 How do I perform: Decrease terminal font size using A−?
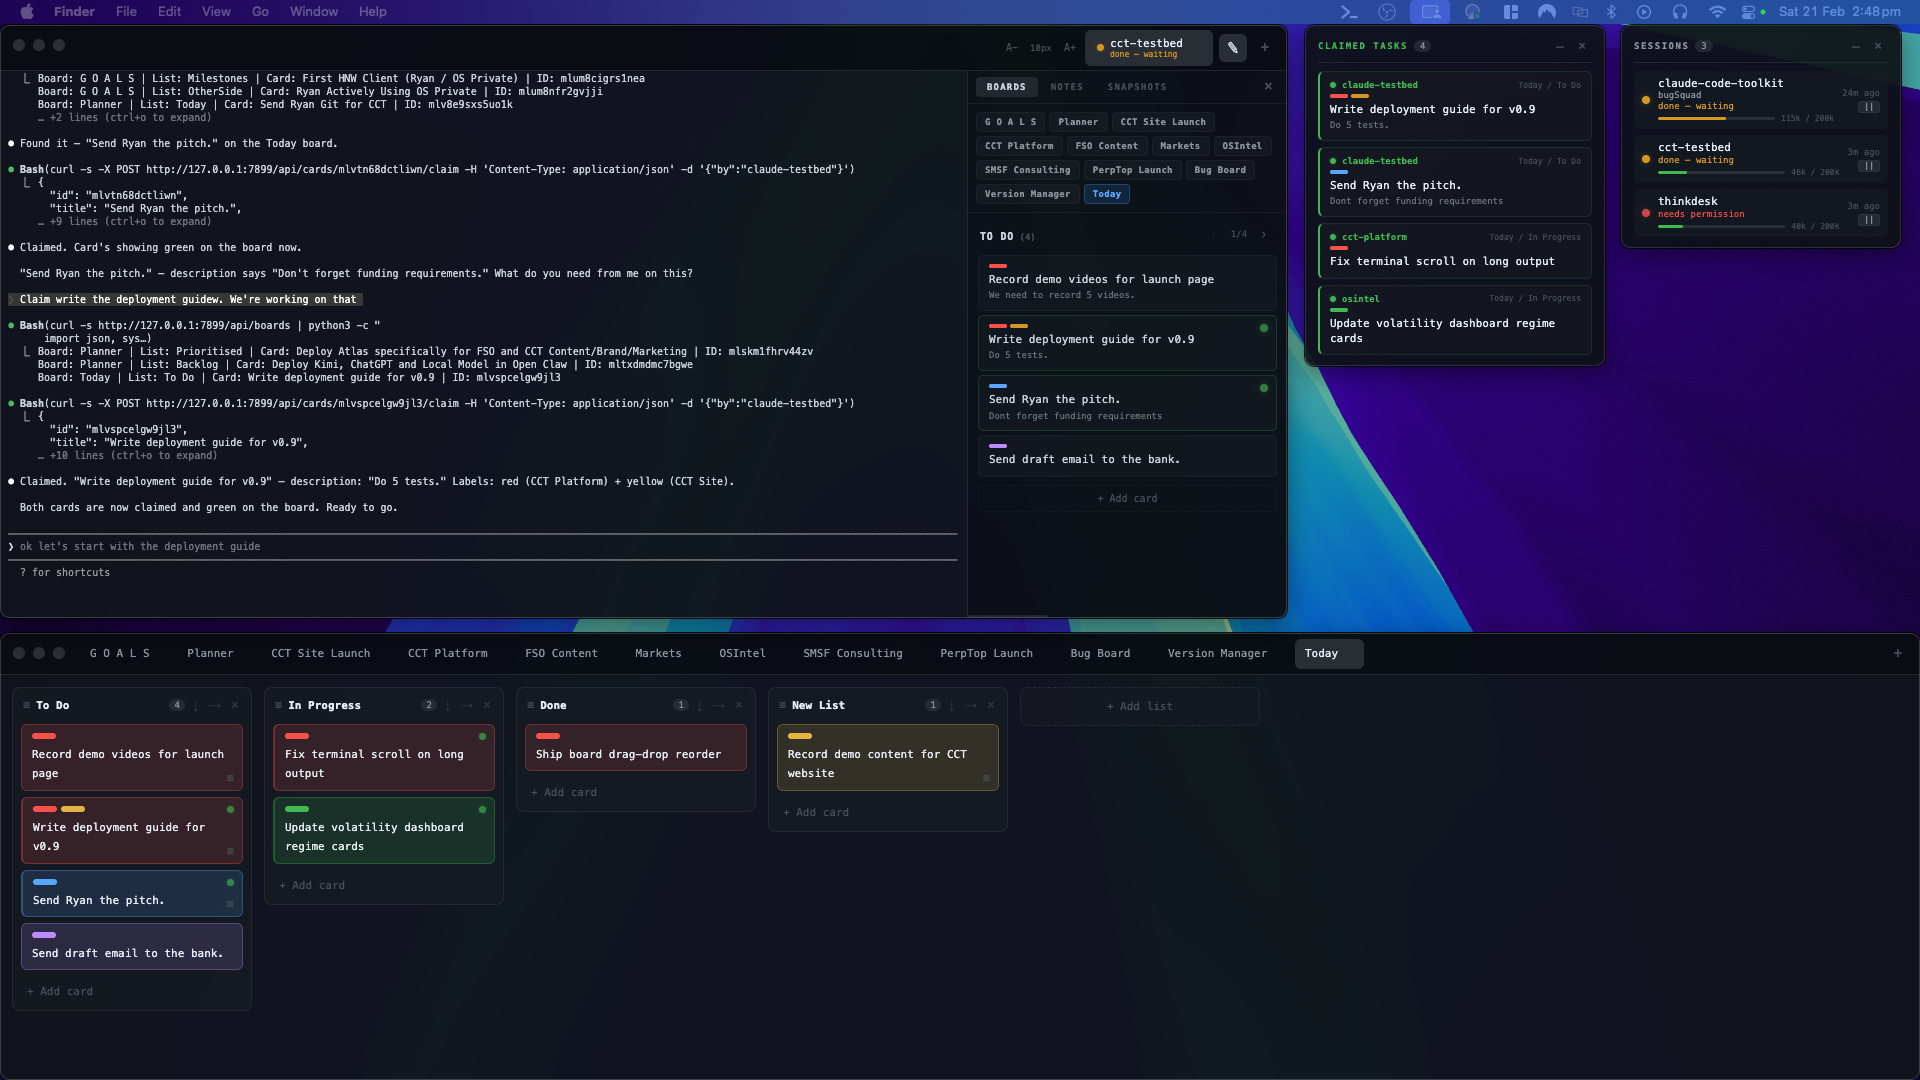click(1012, 47)
